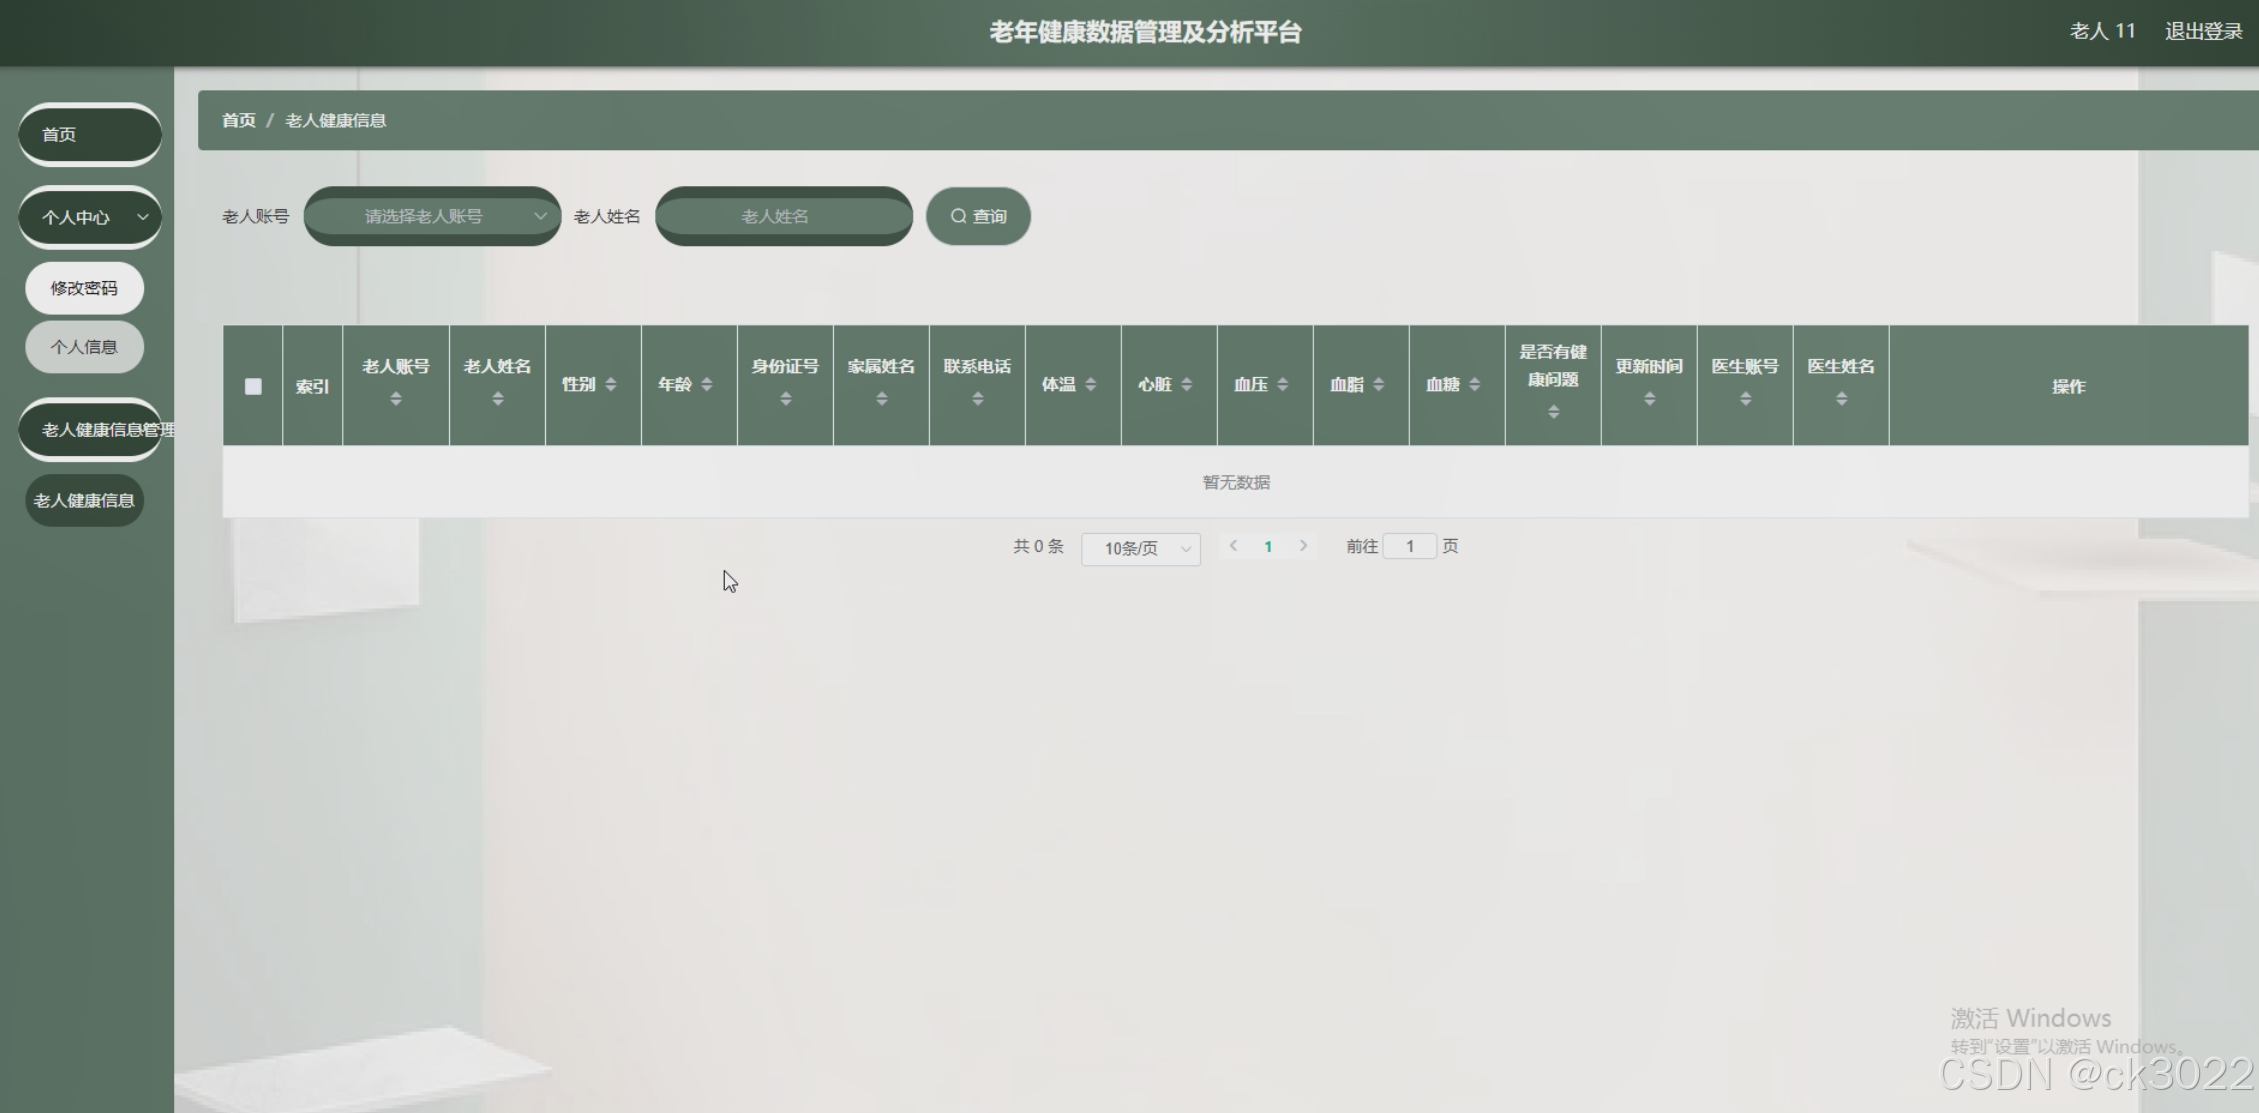Toggle select-all checkbox in table header
The image size is (2259, 1113).
(253, 386)
